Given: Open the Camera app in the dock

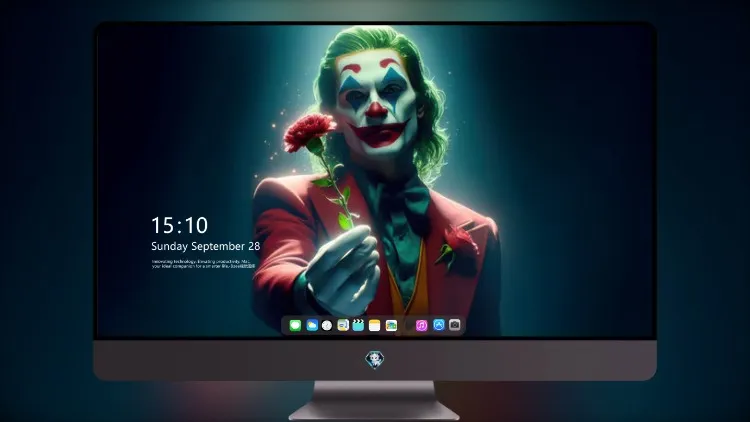Looking at the screenshot, I should [455, 325].
